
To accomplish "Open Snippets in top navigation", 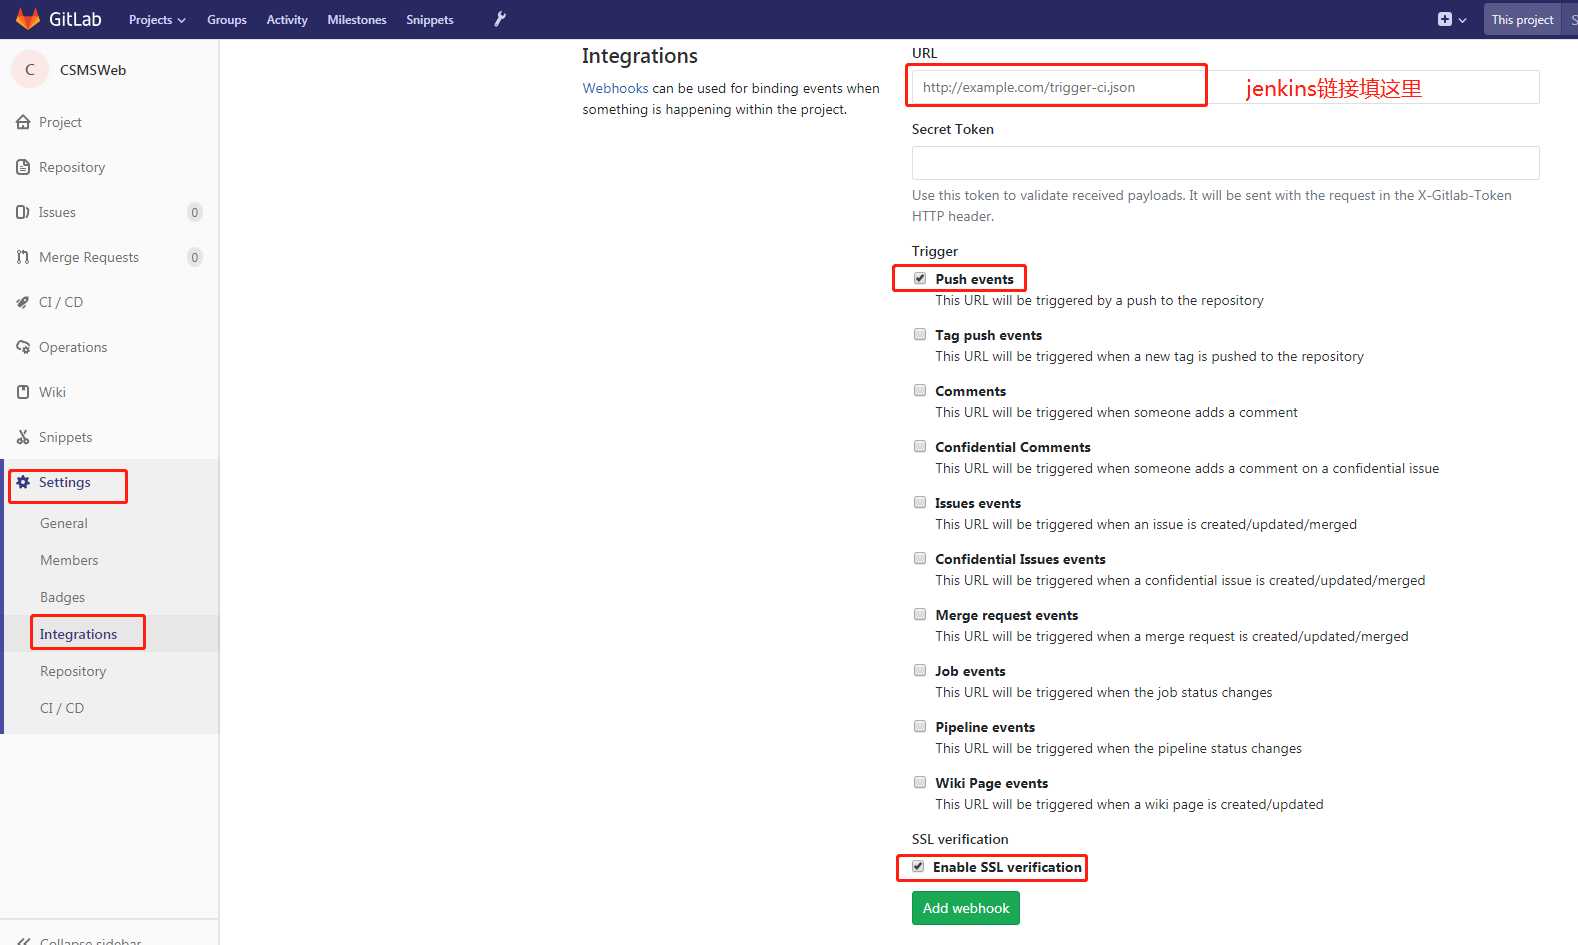I will [430, 20].
